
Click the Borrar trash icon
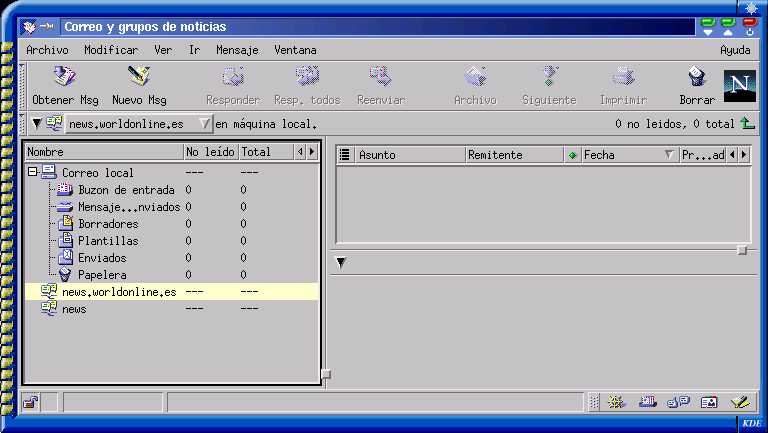coord(696,76)
